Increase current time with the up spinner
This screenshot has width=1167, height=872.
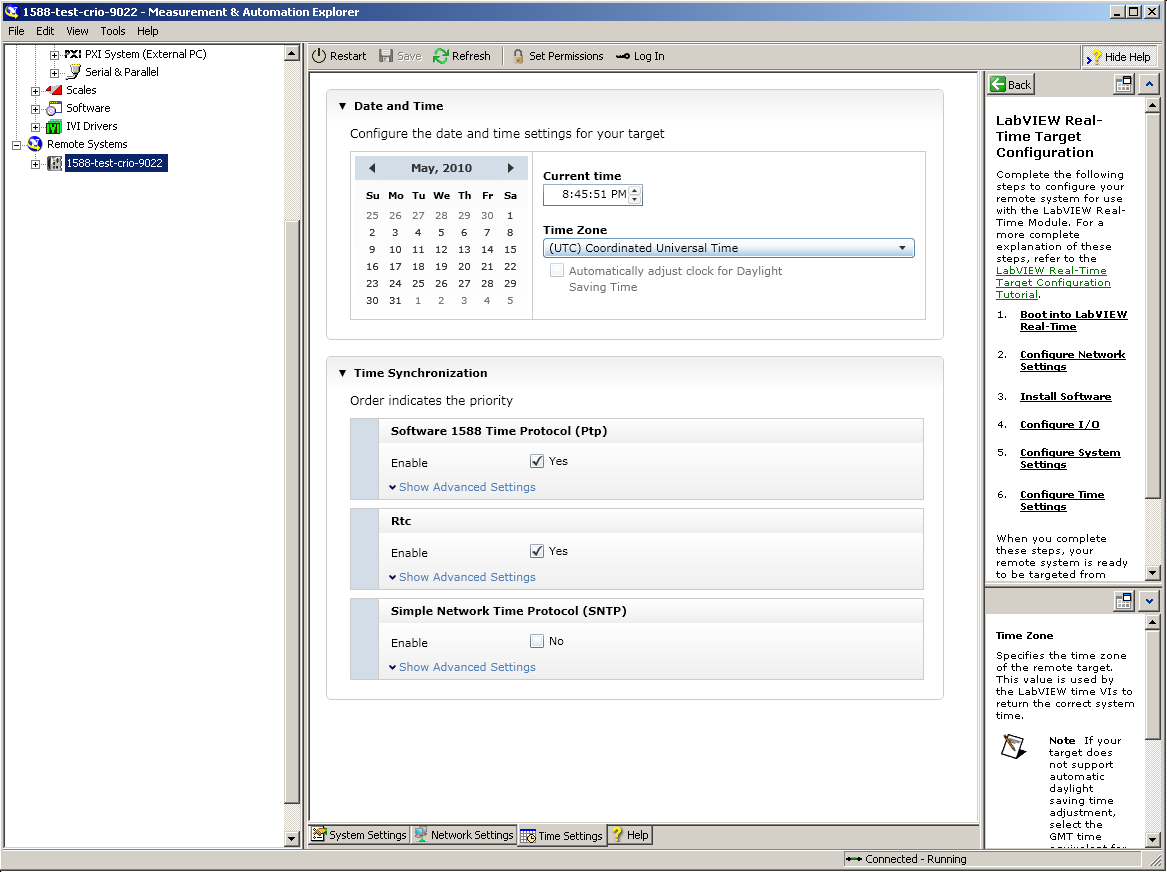tap(635, 190)
